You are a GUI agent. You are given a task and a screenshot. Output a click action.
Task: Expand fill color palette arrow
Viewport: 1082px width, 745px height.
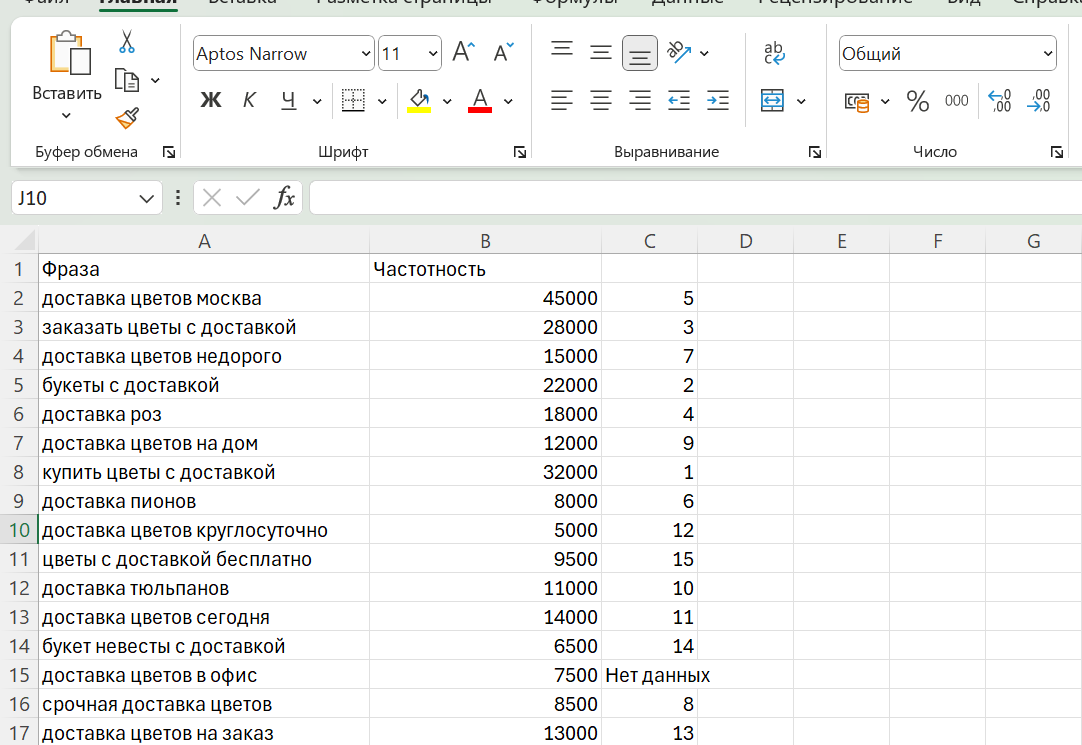[447, 101]
